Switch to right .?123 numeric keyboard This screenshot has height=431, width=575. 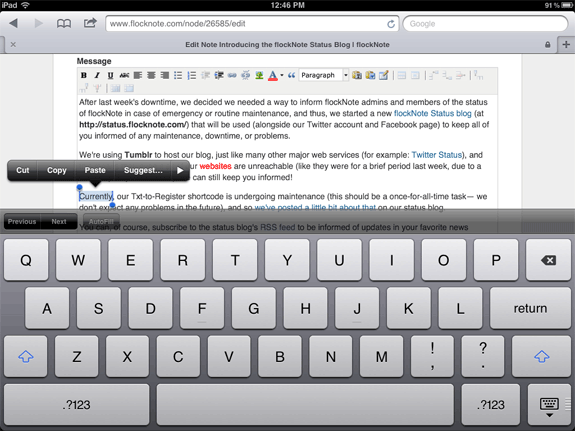pyautogui.click(x=491, y=405)
